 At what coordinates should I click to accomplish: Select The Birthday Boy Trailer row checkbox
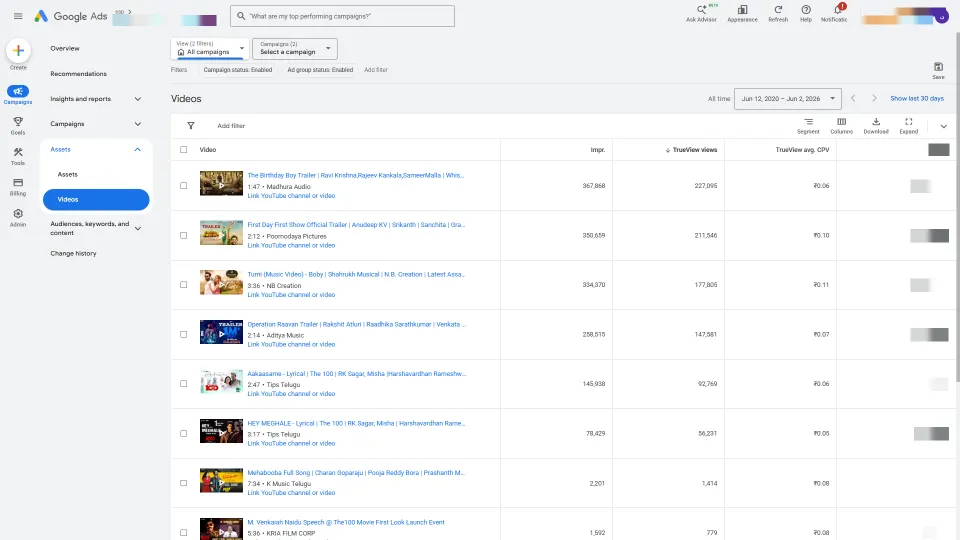184,186
